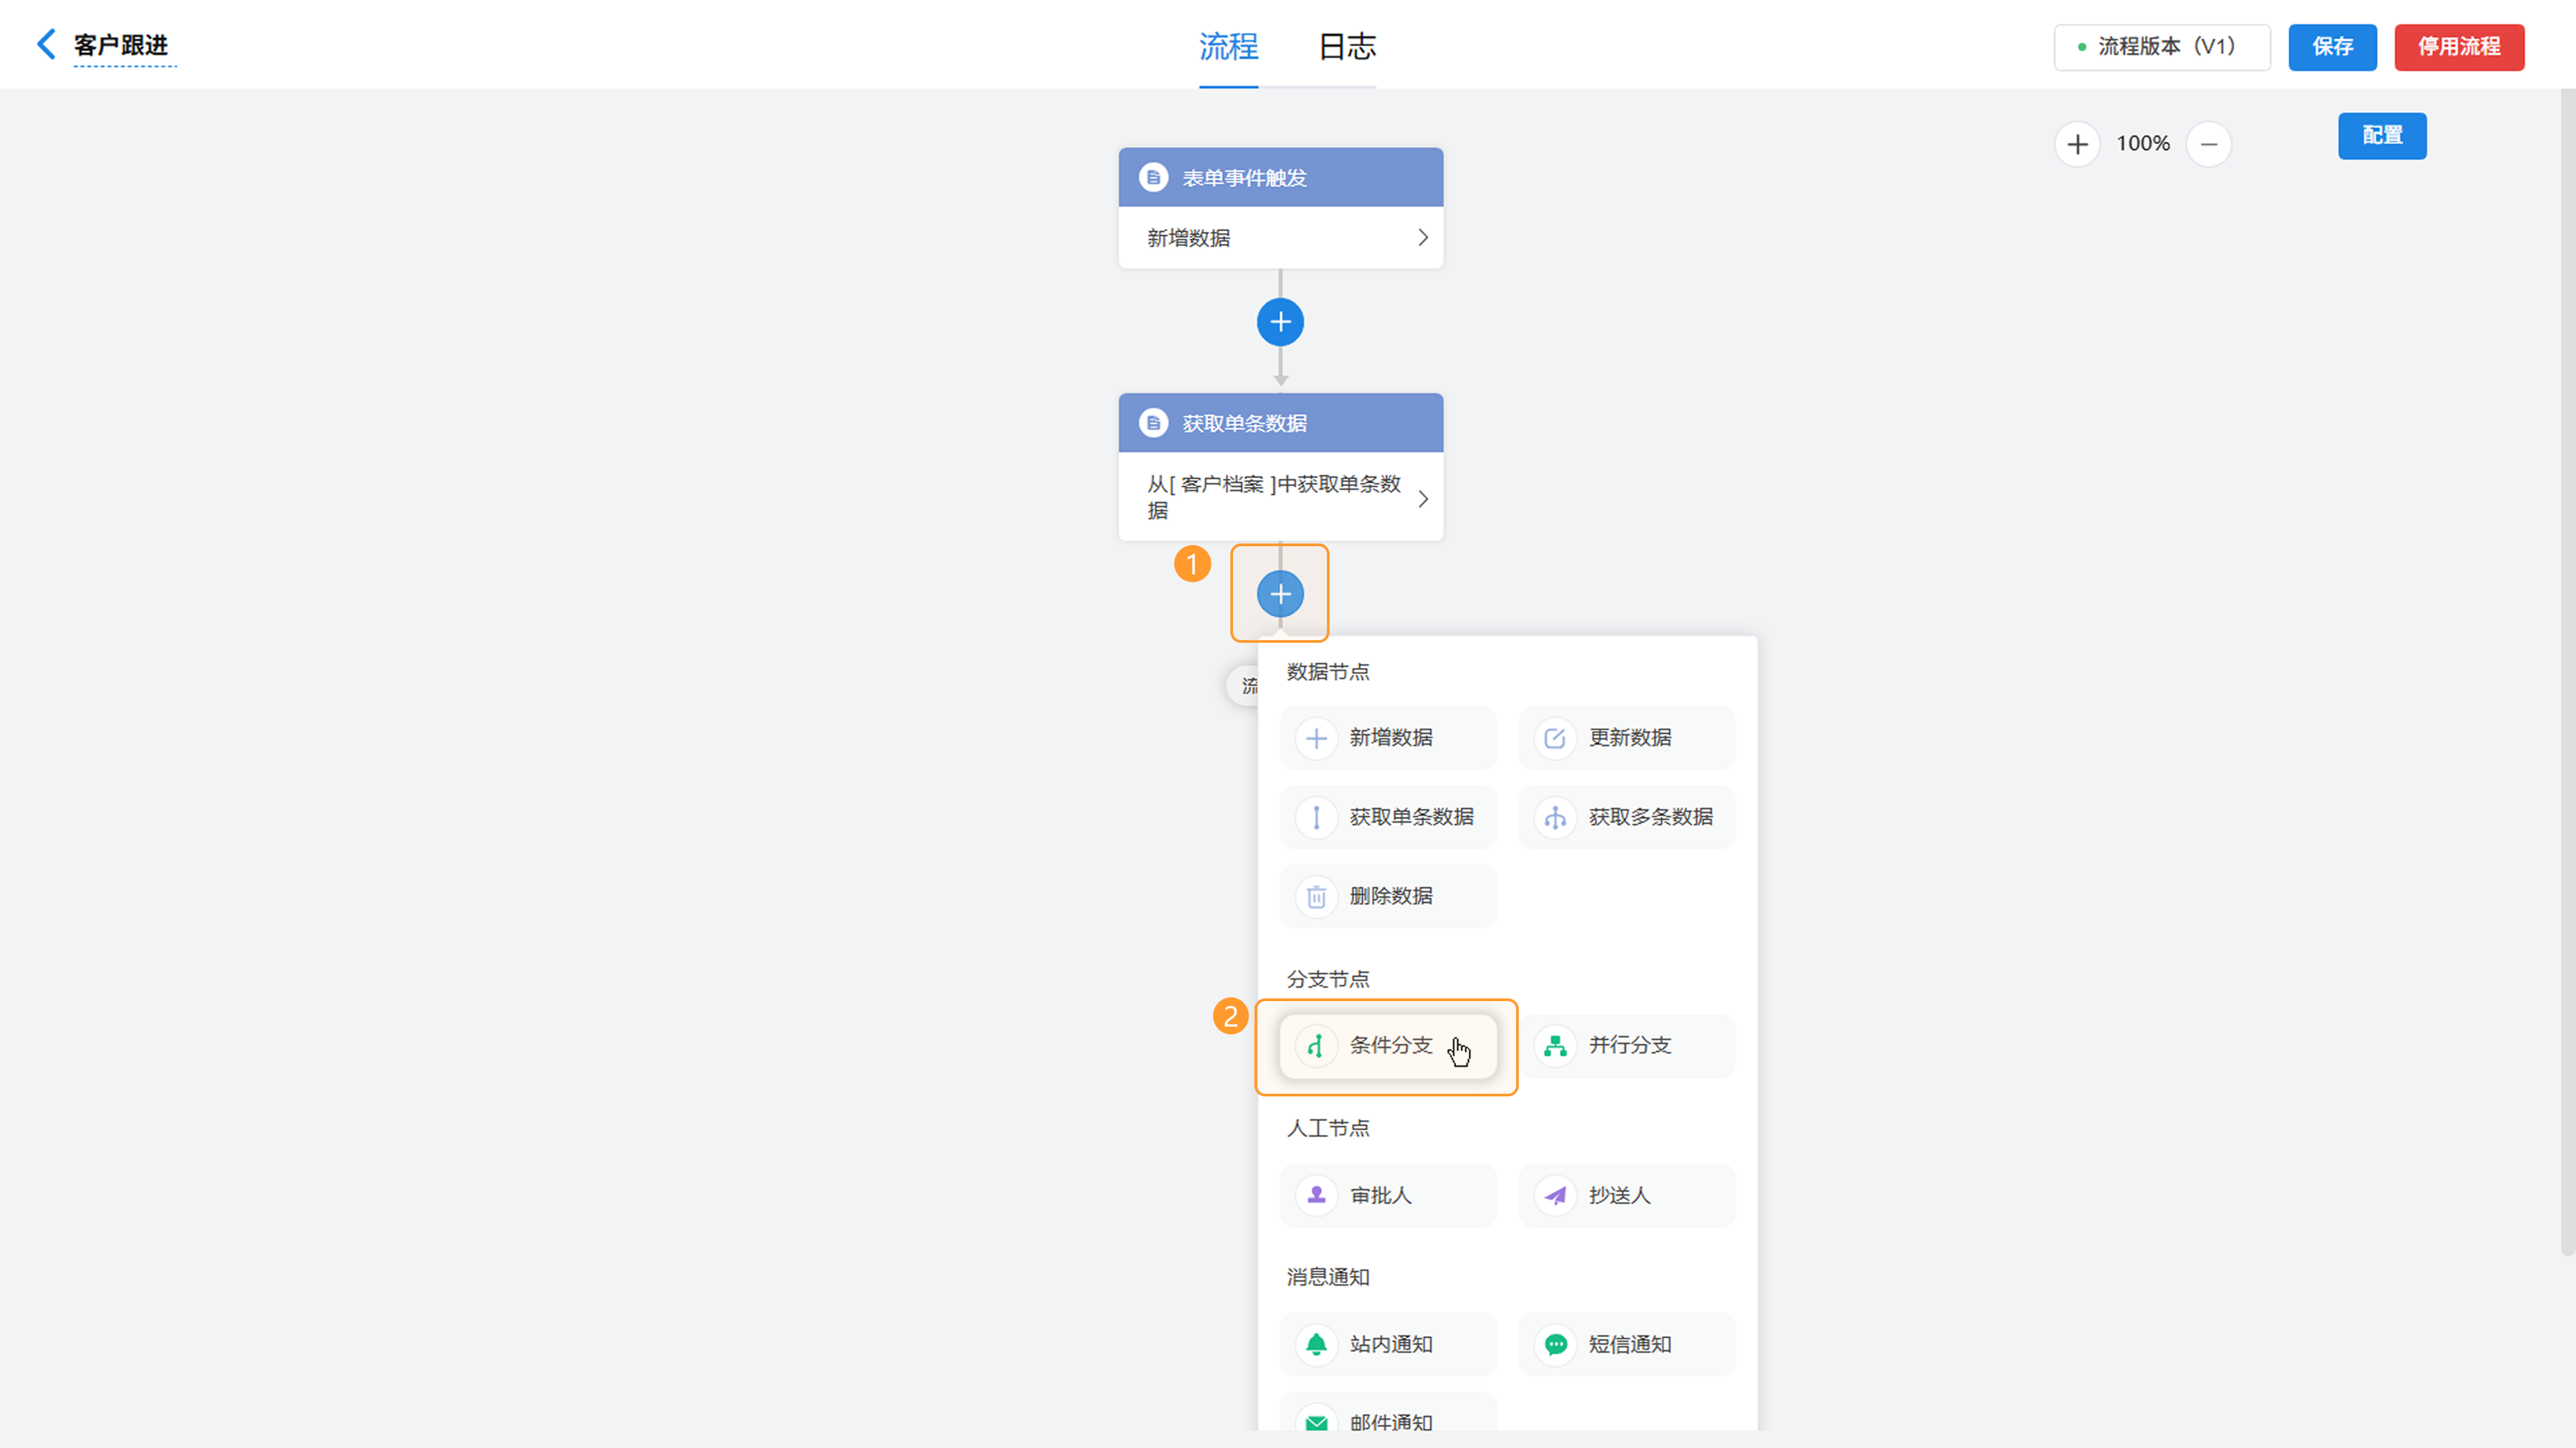The height and width of the screenshot is (1448, 2576).
Task: Select the 表单事件触发 node header
Action: (x=1280, y=178)
